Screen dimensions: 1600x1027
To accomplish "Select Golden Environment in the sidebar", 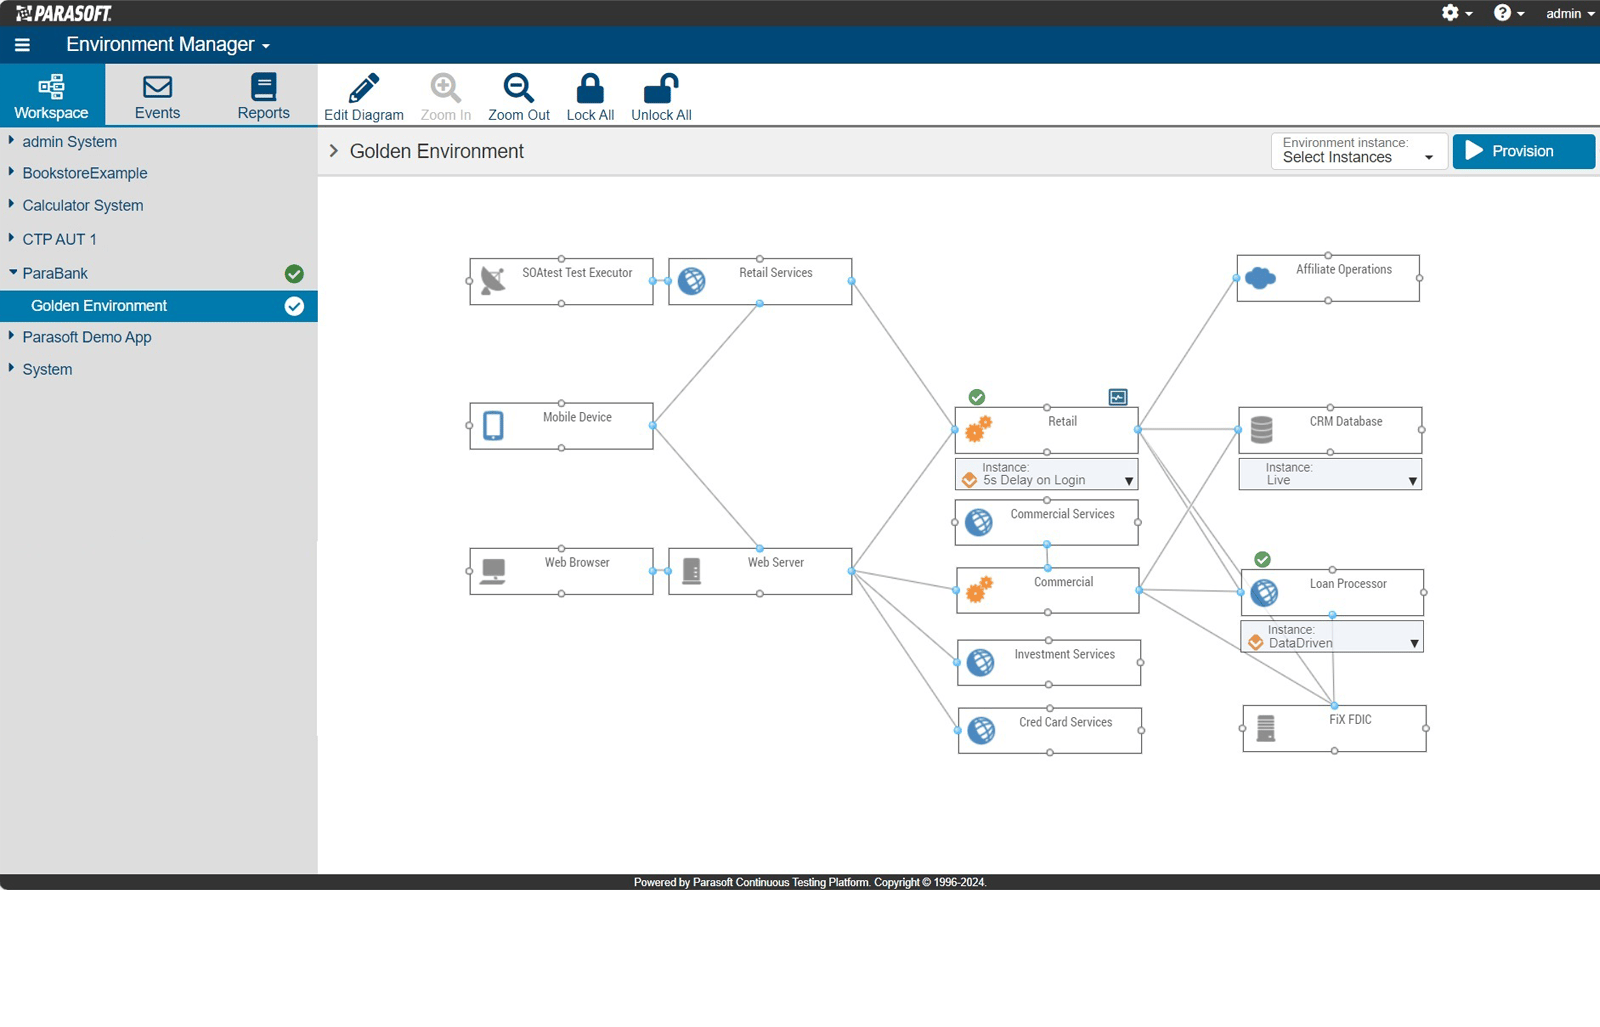I will pos(98,305).
